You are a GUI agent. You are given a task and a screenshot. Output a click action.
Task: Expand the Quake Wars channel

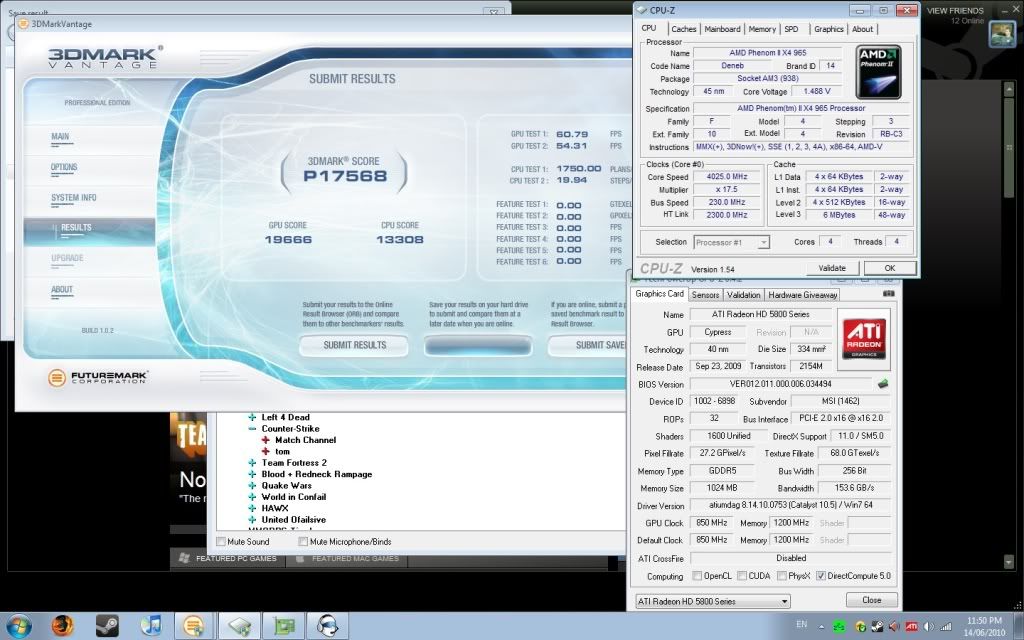click(x=252, y=486)
